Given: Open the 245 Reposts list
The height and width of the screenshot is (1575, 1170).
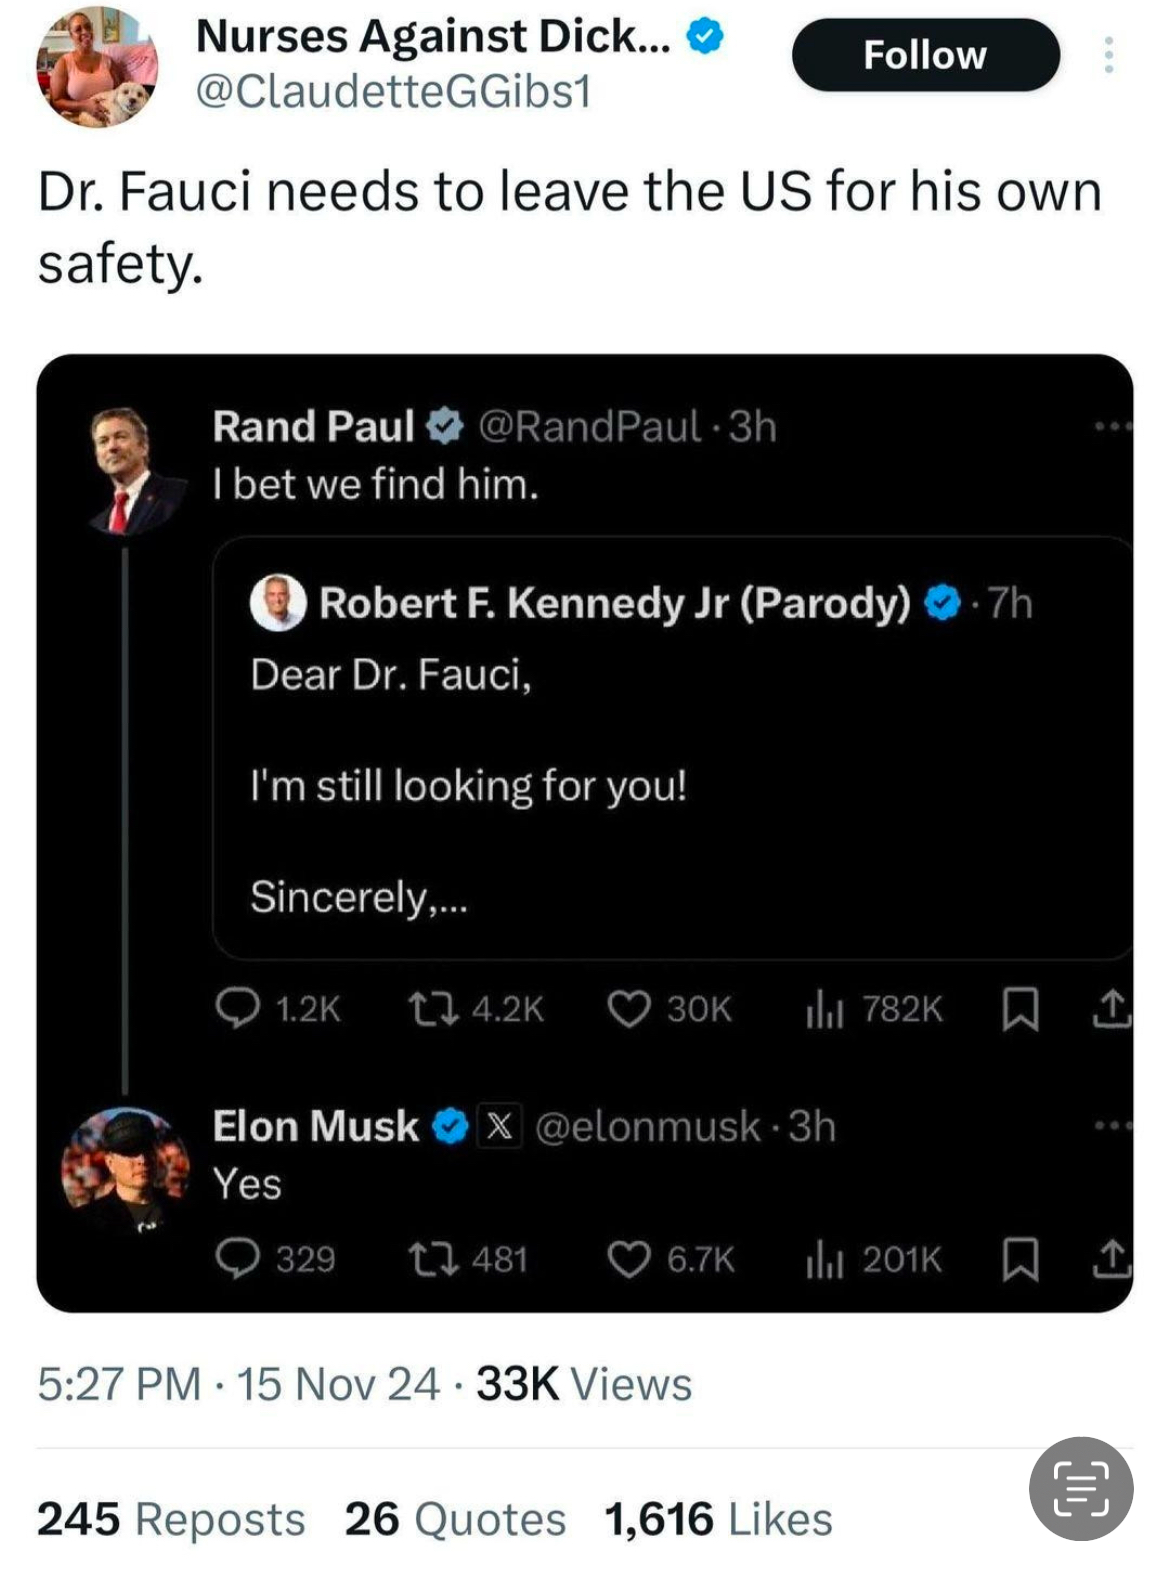Looking at the screenshot, I should tap(171, 1519).
